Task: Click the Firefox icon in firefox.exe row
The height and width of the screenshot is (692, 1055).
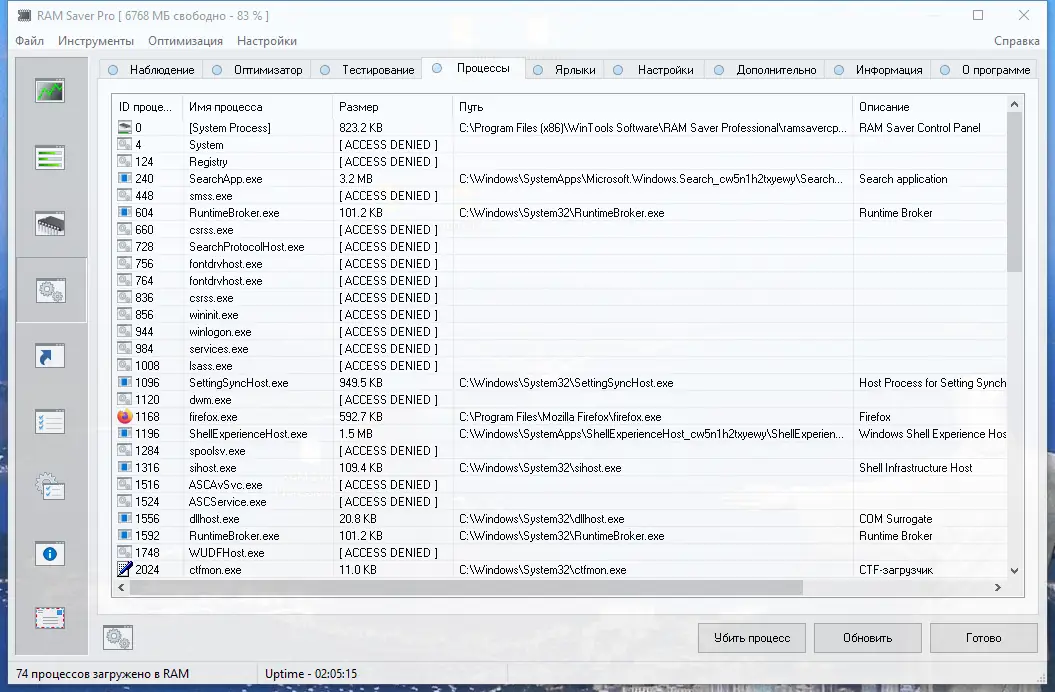Action: pos(124,417)
